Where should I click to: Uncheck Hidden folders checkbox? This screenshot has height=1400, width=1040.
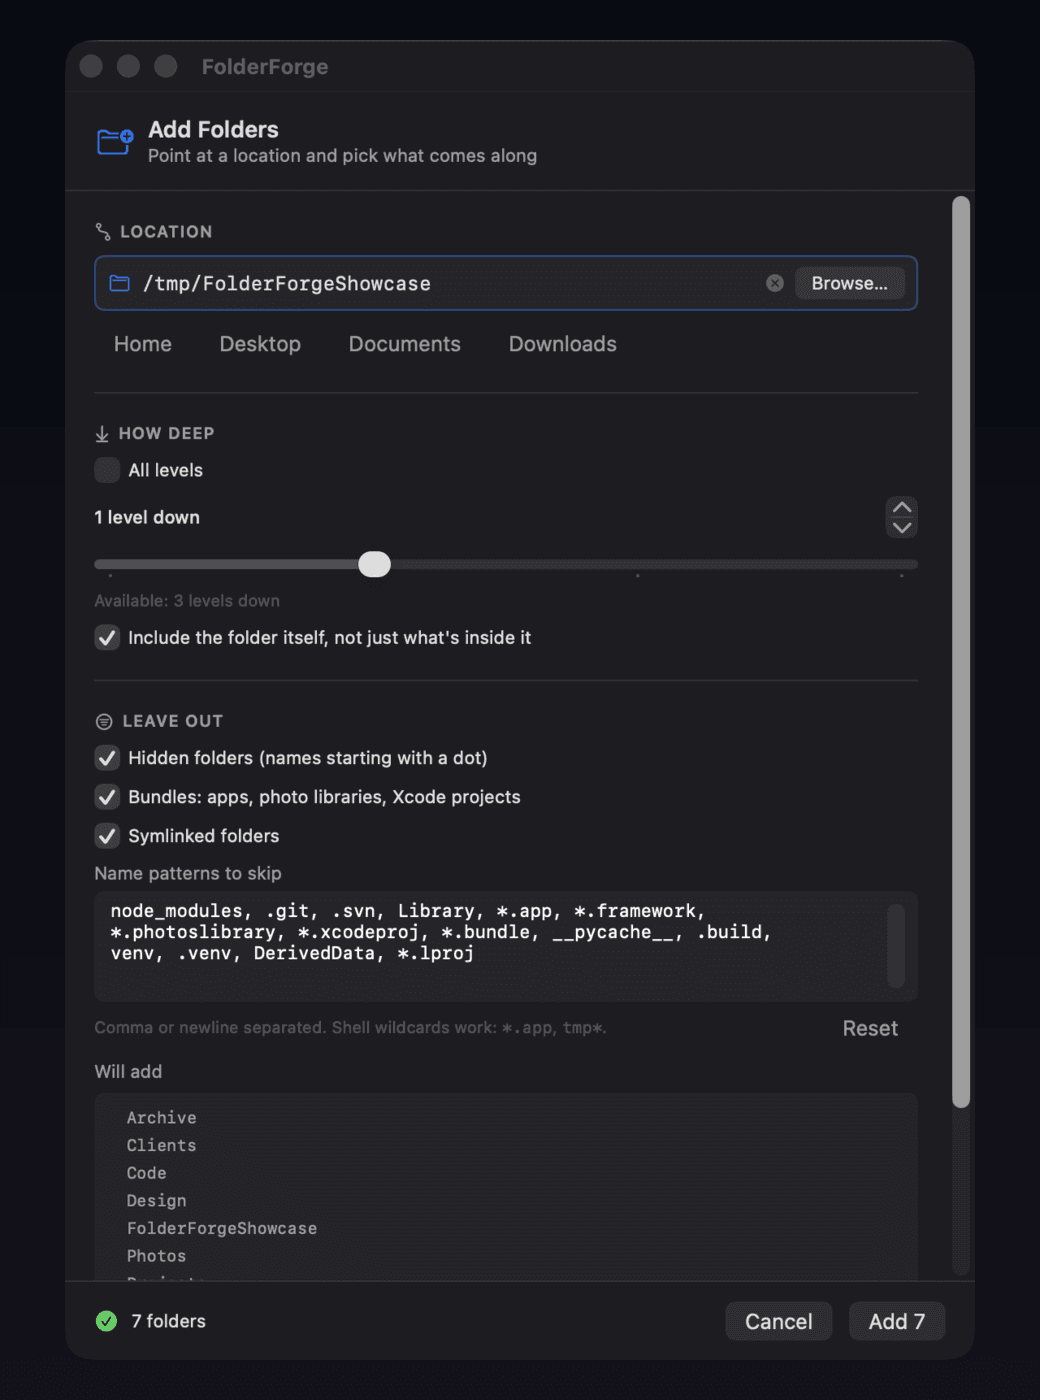[107, 758]
